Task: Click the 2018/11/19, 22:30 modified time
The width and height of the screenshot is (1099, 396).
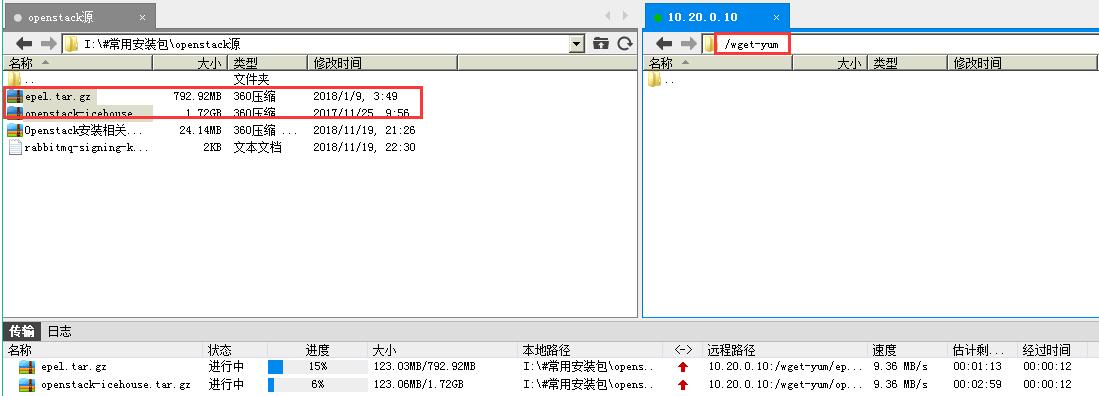Action: click(x=364, y=147)
